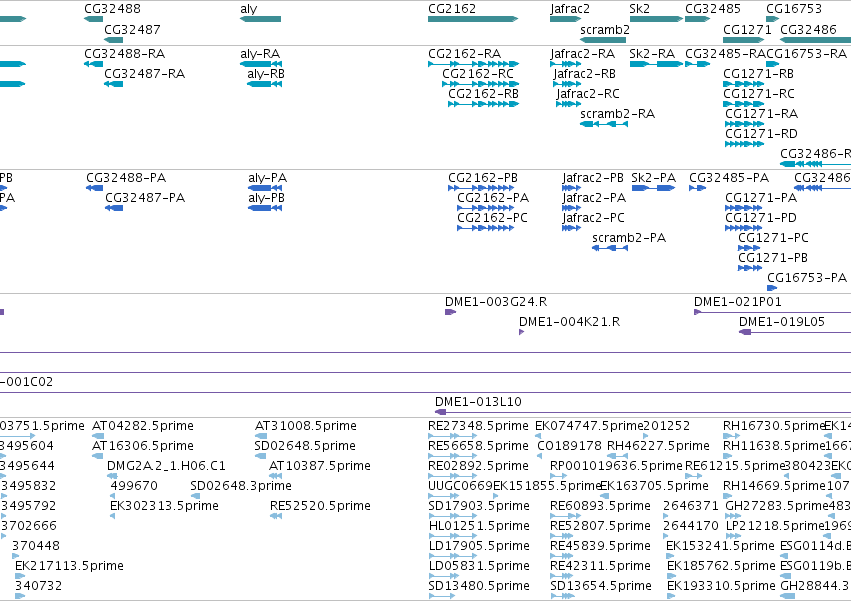
Task: Select the CG32488 gene glyph
Action: (x=93, y=19)
